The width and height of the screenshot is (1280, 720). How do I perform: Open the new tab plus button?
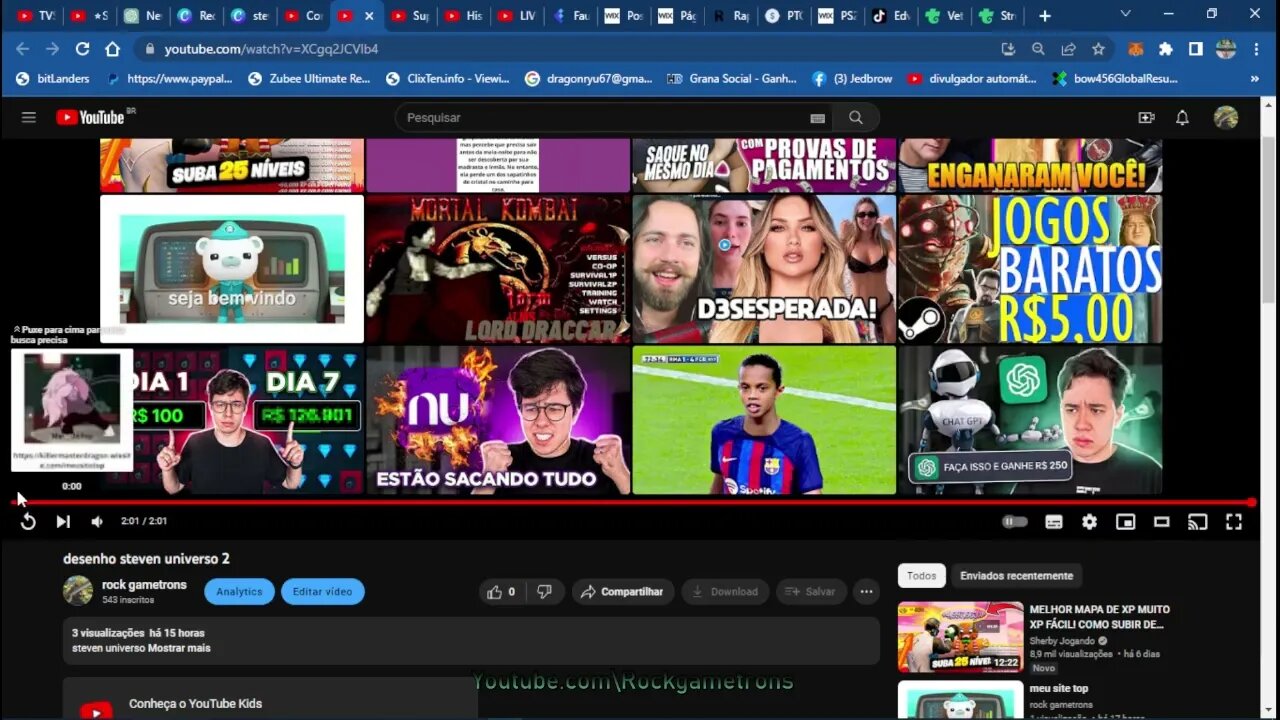click(x=1044, y=15)
